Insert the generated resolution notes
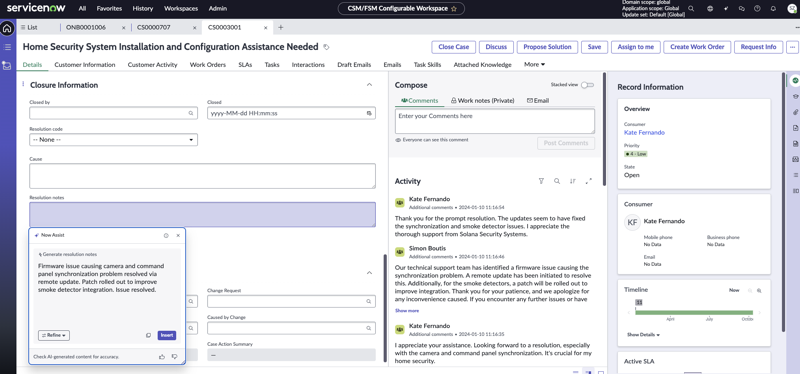 167,335
